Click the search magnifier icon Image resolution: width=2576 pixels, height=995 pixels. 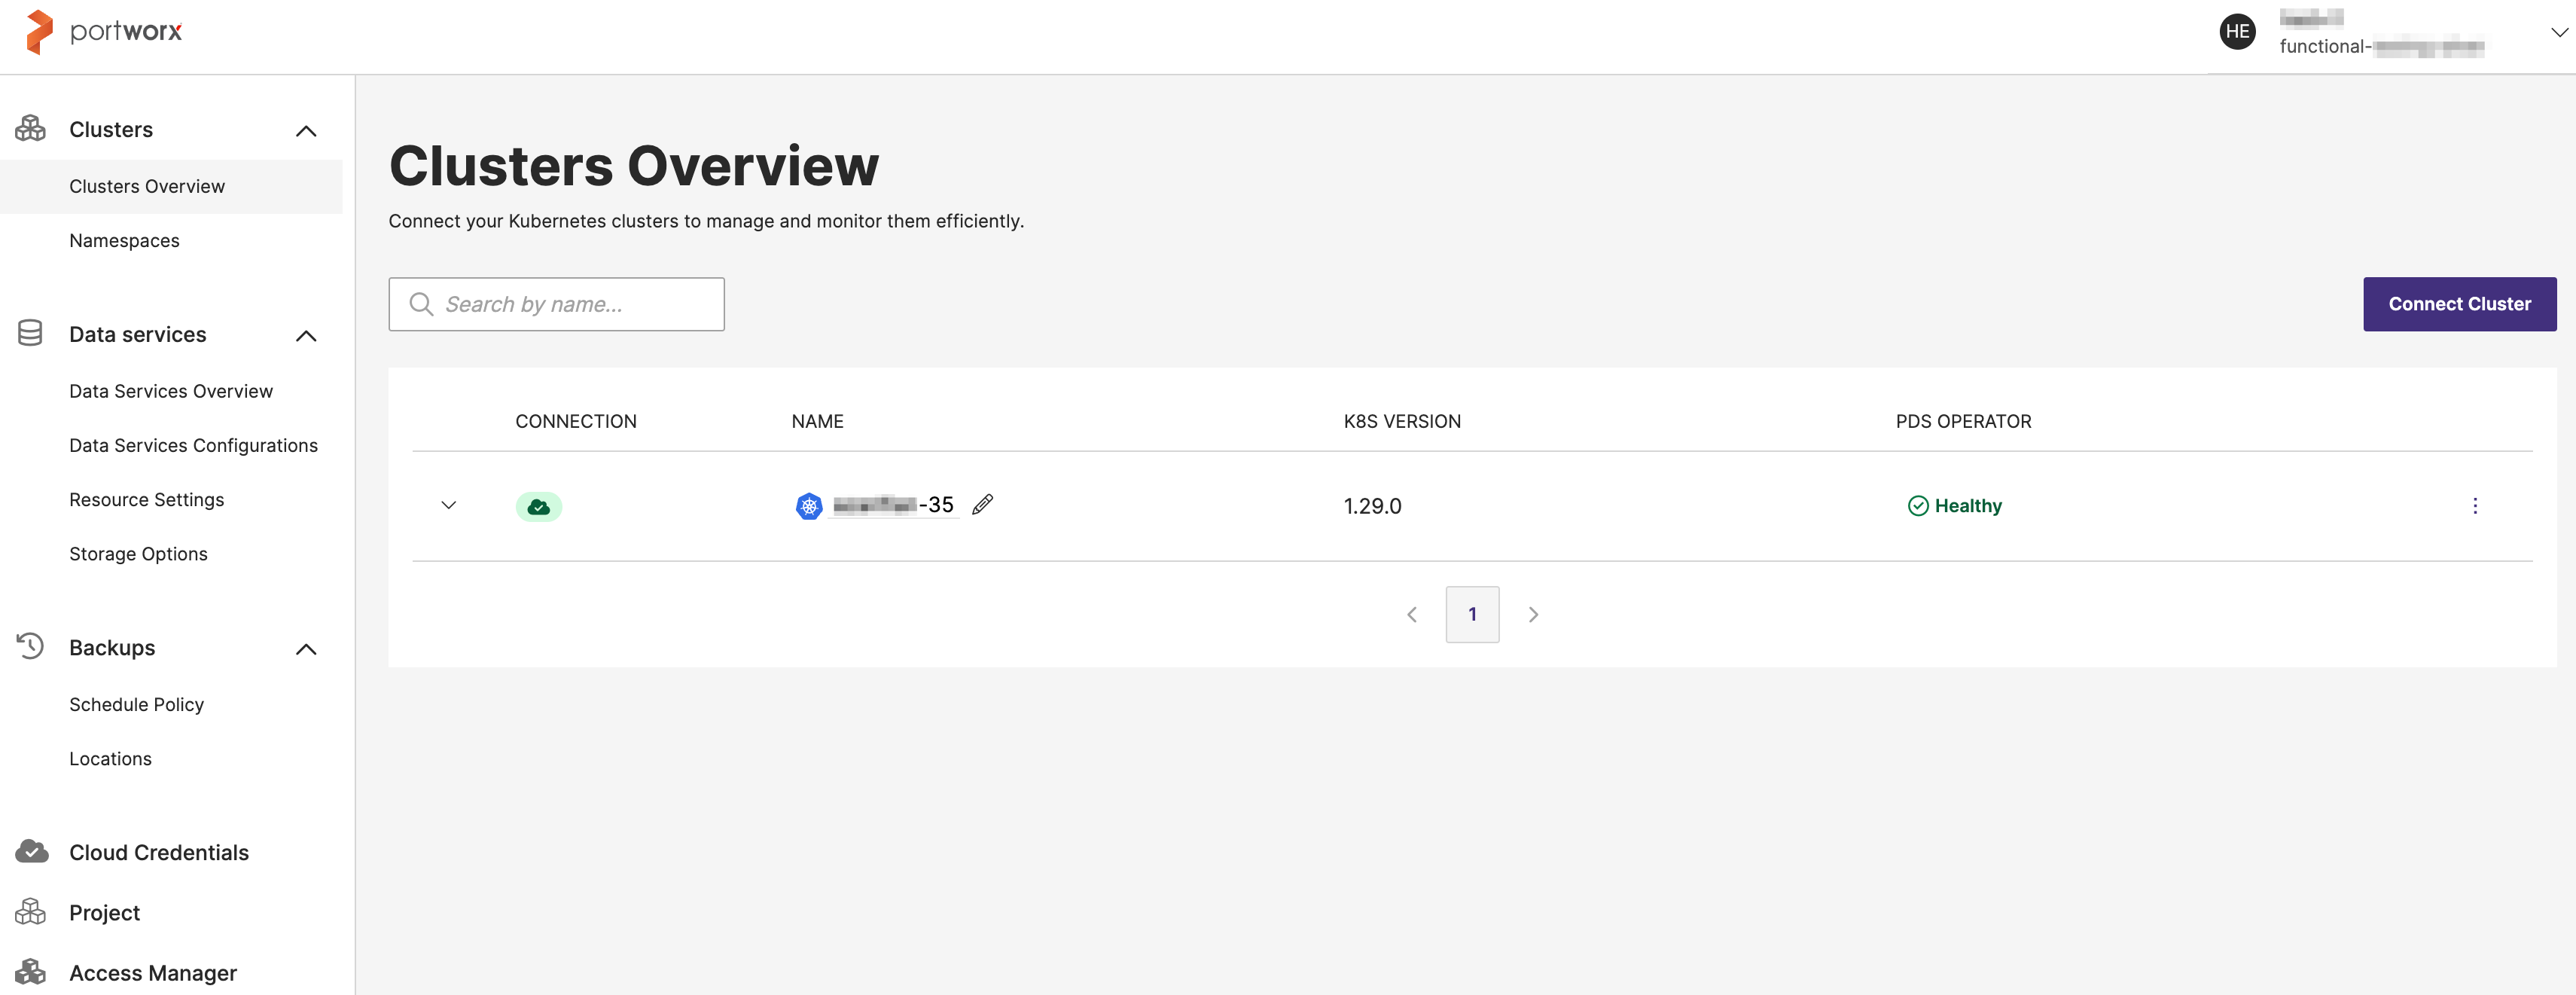click(x=421, y=304)
